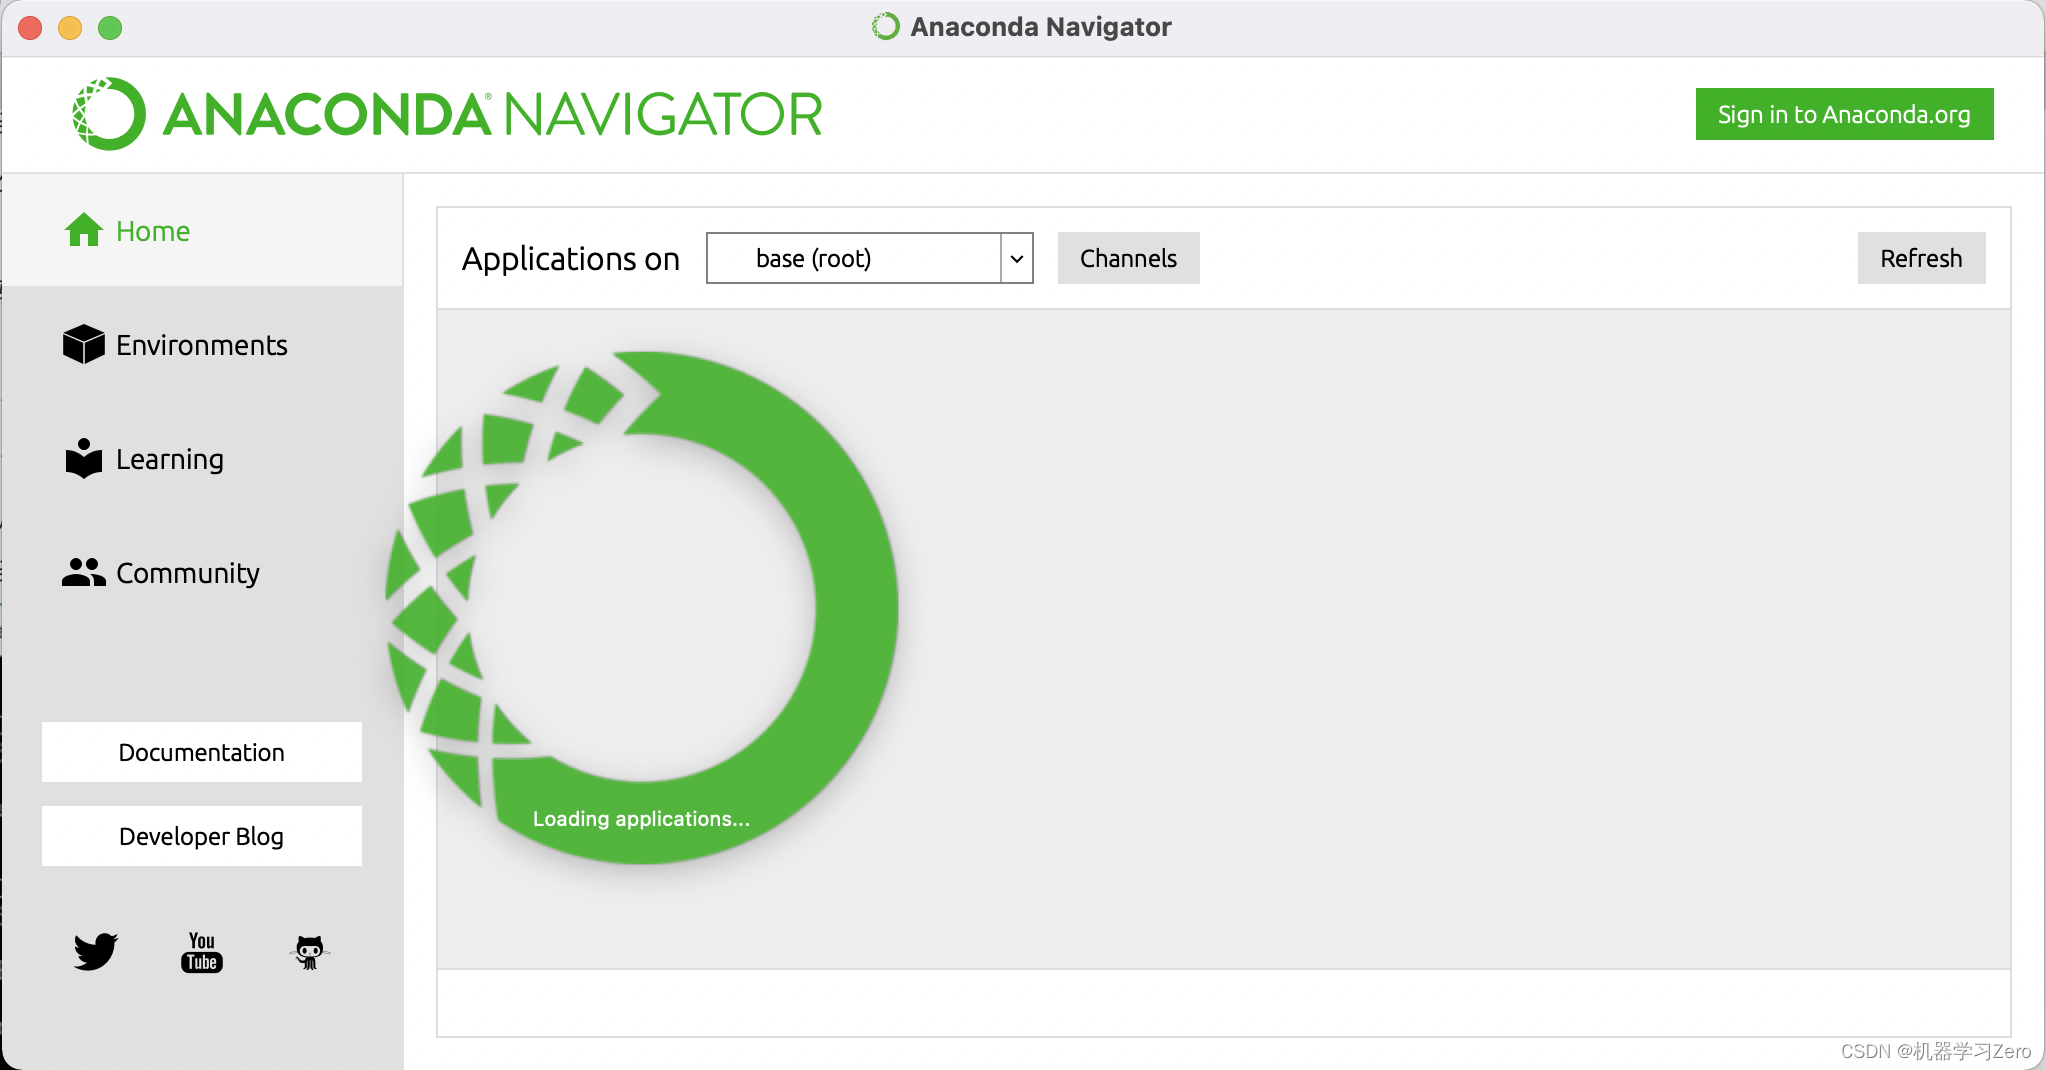Viewport: 2046px width, 1070px height.
Task: Open the Twitter bird icon
Action: pos(96,951)
